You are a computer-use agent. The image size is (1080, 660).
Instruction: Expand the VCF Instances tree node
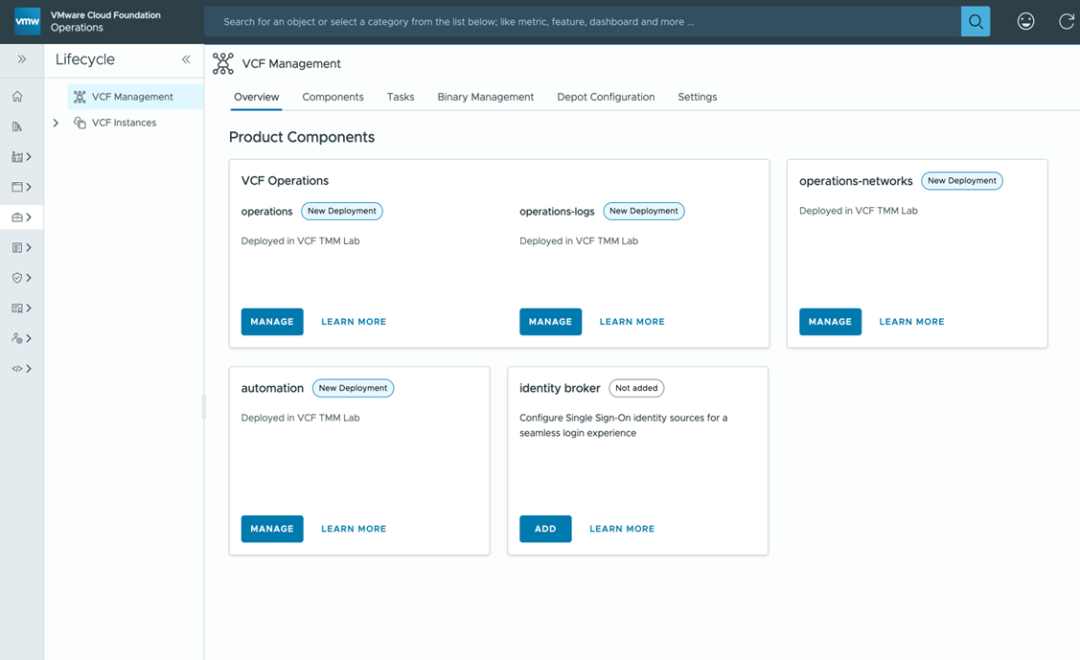coord(56,123)
